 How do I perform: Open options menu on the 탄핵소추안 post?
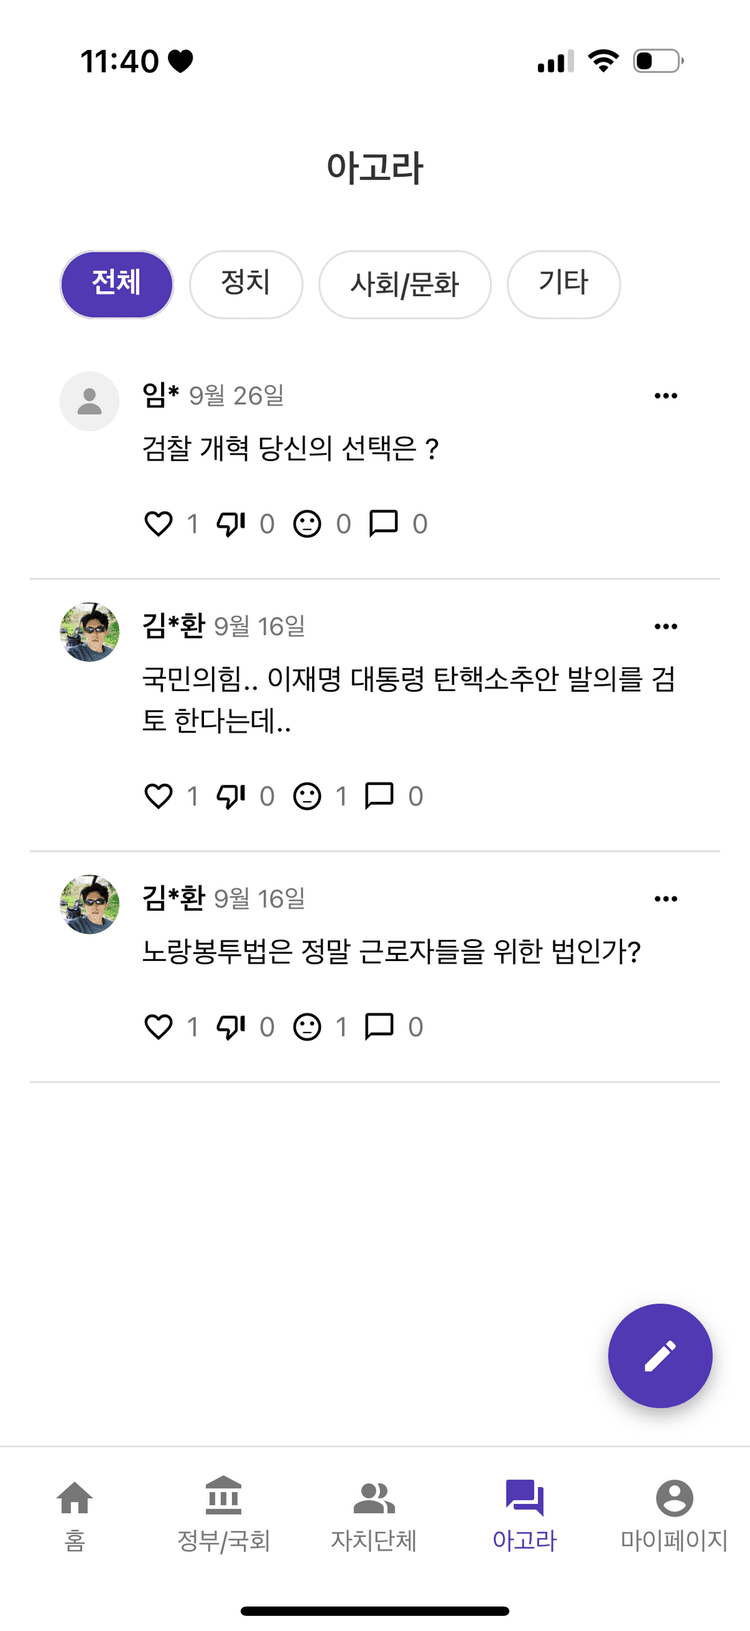666,626
